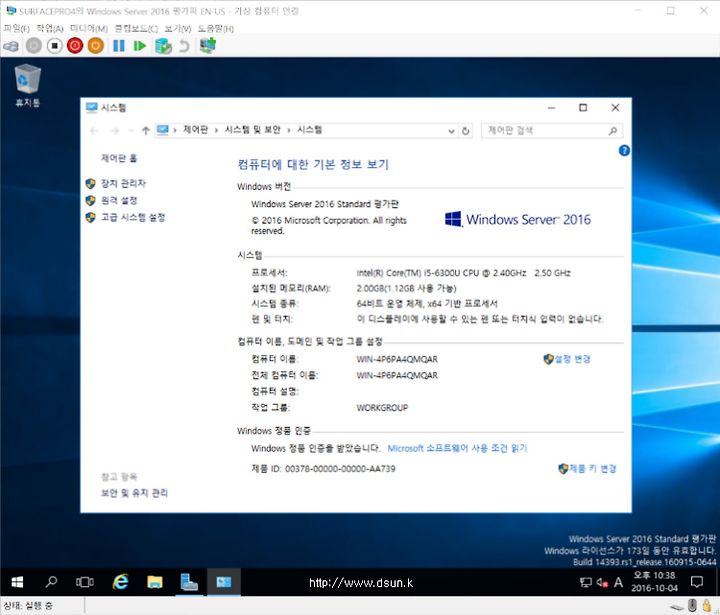Image resolution: width=720 pixels, height=615 pixels.
Task: Open 고급 시스템 설정 link
Action: [x=133, y=218]
